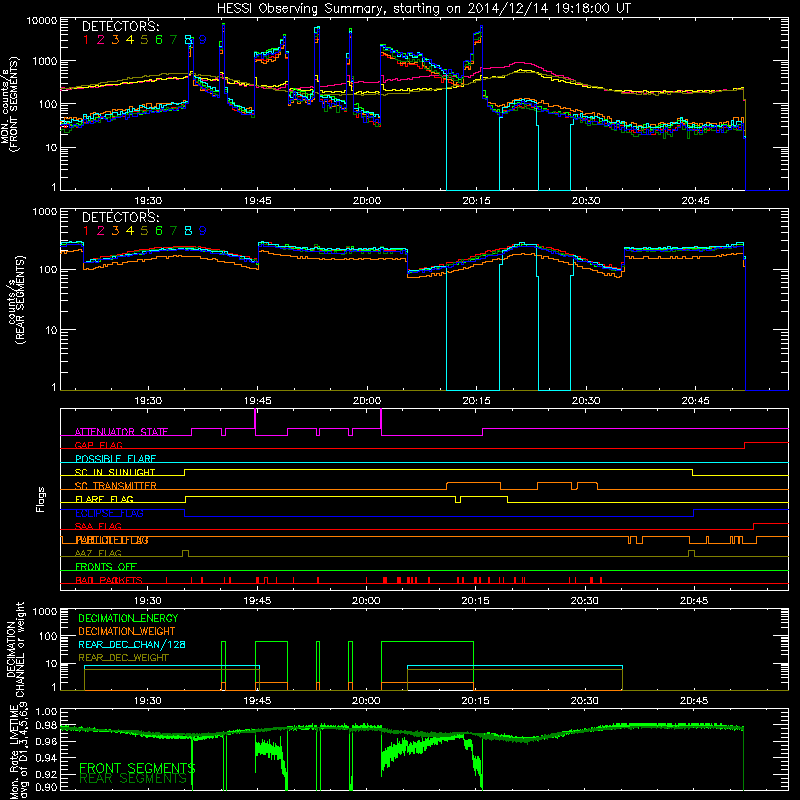
Task: Click 1000 tick on rear segments axis
Action: 45,212
